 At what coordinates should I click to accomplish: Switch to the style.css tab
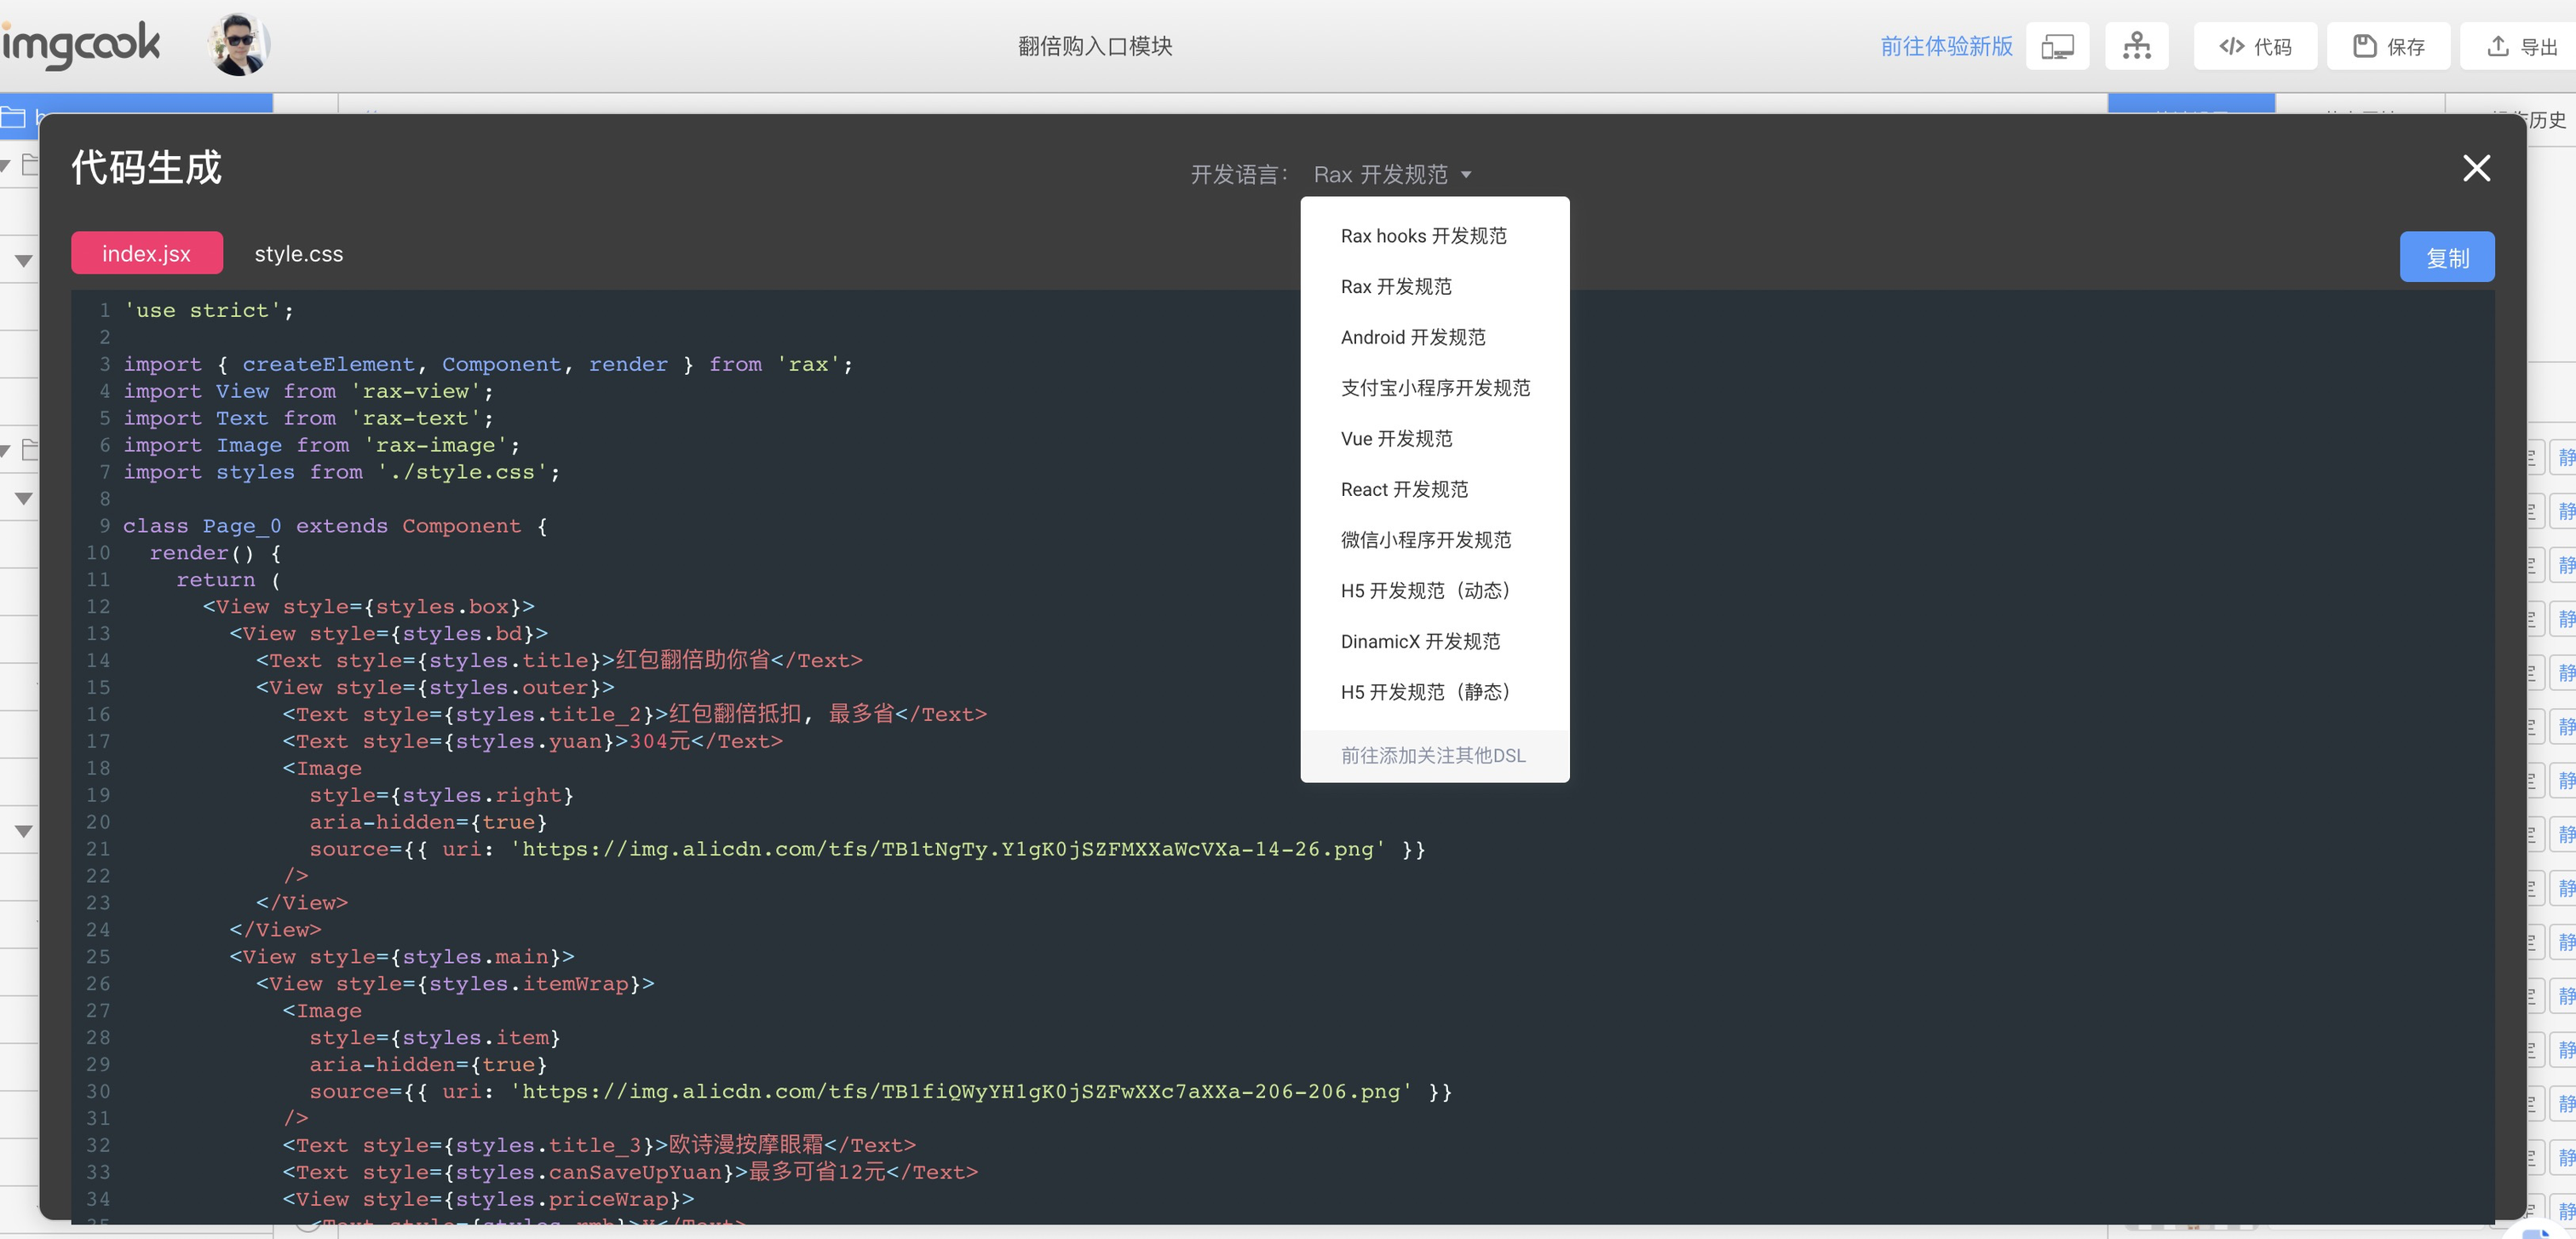(x=298, y=254)
